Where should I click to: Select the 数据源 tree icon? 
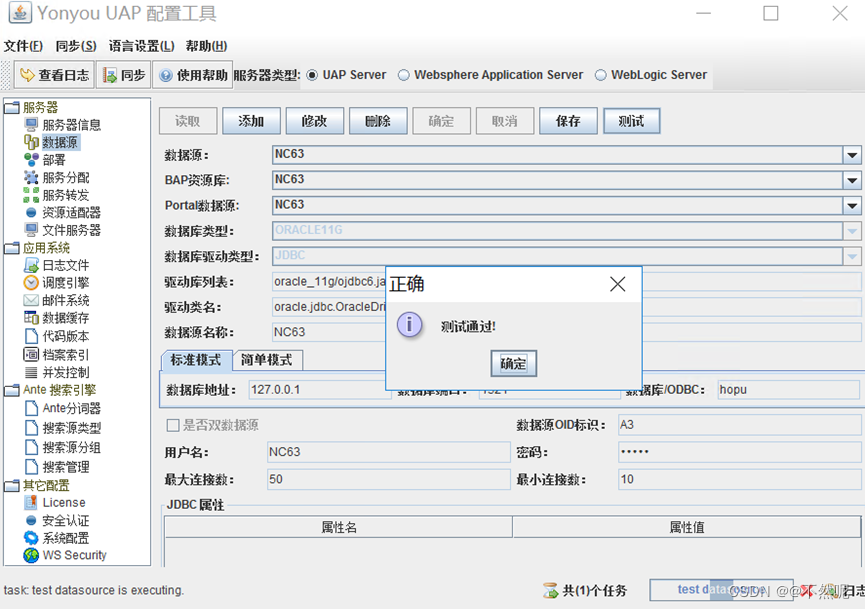click(31, 142)
